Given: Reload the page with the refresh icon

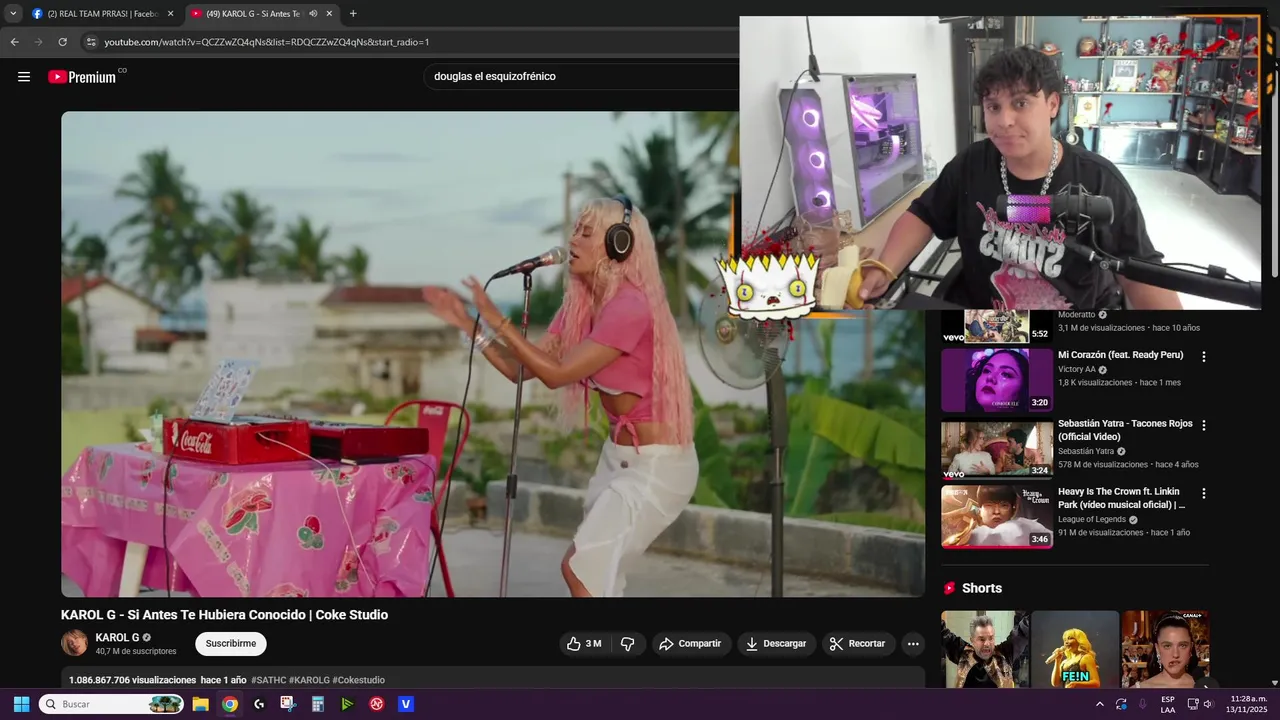Looking at the screenshot, I should 62,42.
